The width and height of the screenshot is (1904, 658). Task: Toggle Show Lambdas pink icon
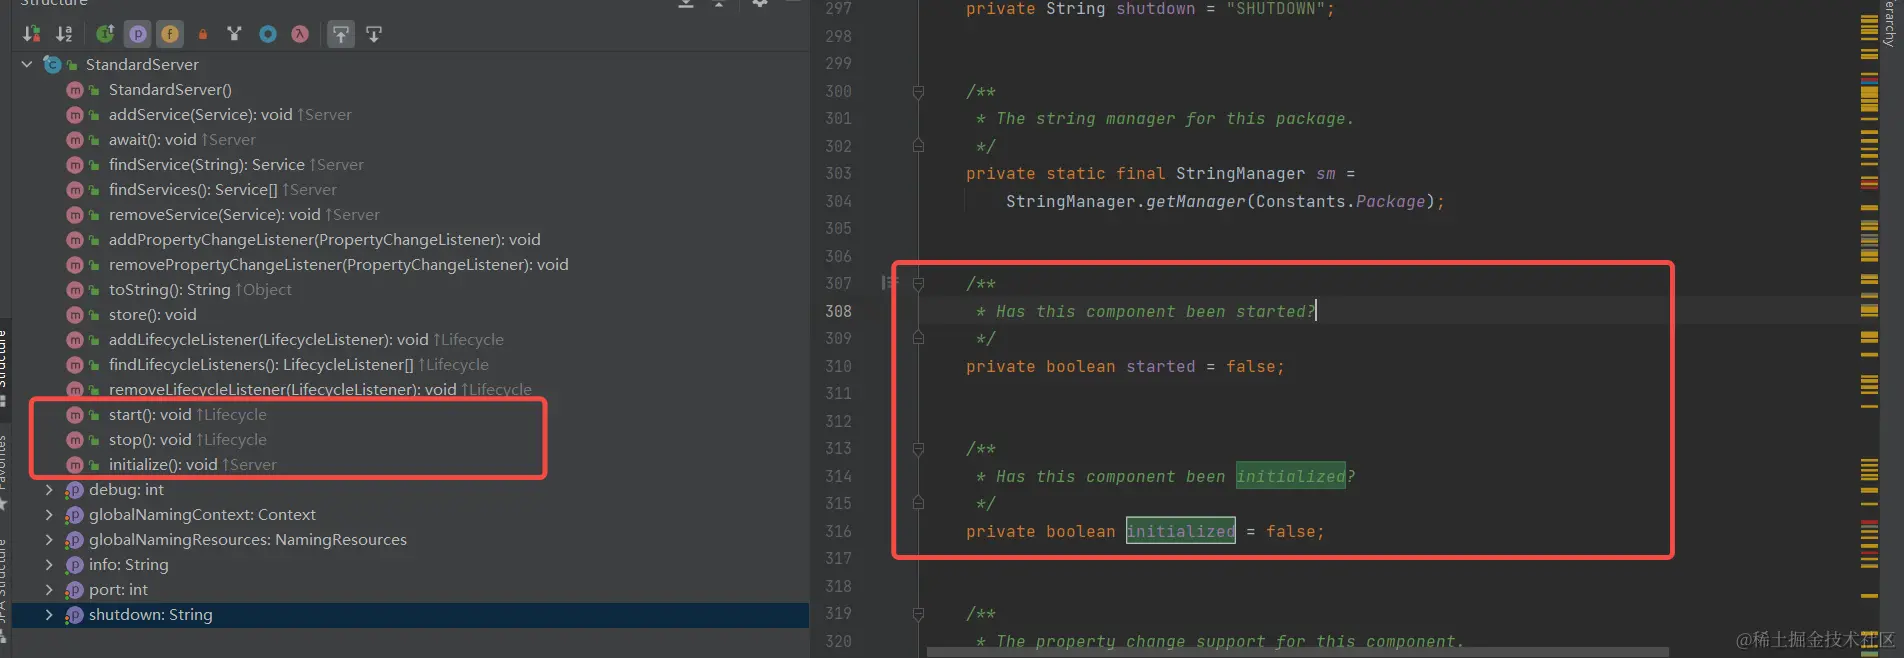(x=300, y=34)
